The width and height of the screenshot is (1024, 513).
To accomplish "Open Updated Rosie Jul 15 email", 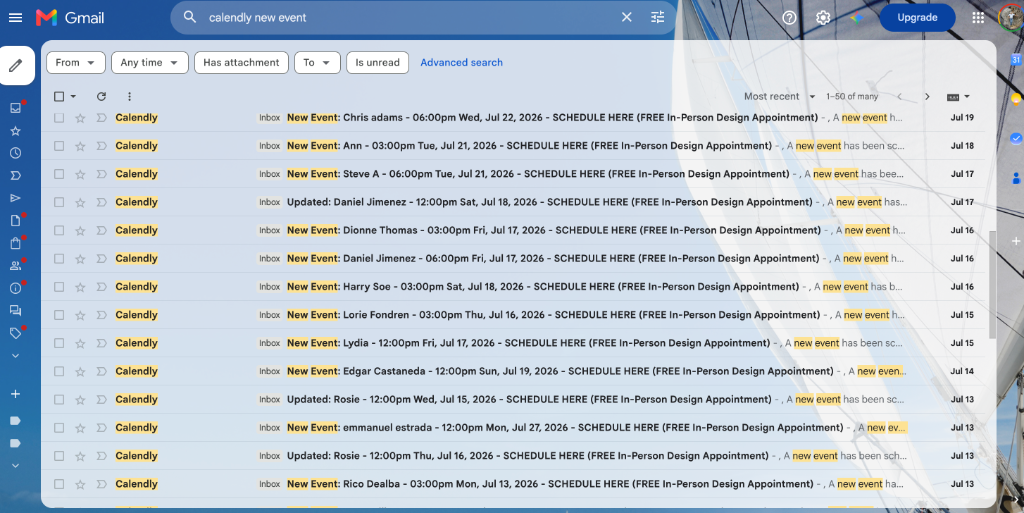I will 513,399.
